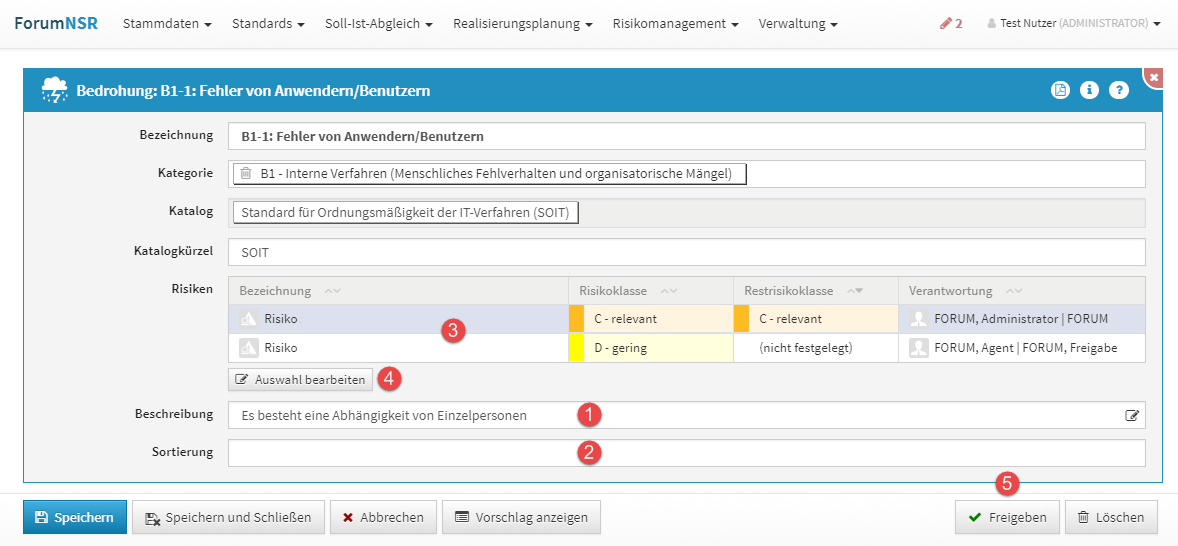
Task: Click the Speichern button
Action: (75, 517)
